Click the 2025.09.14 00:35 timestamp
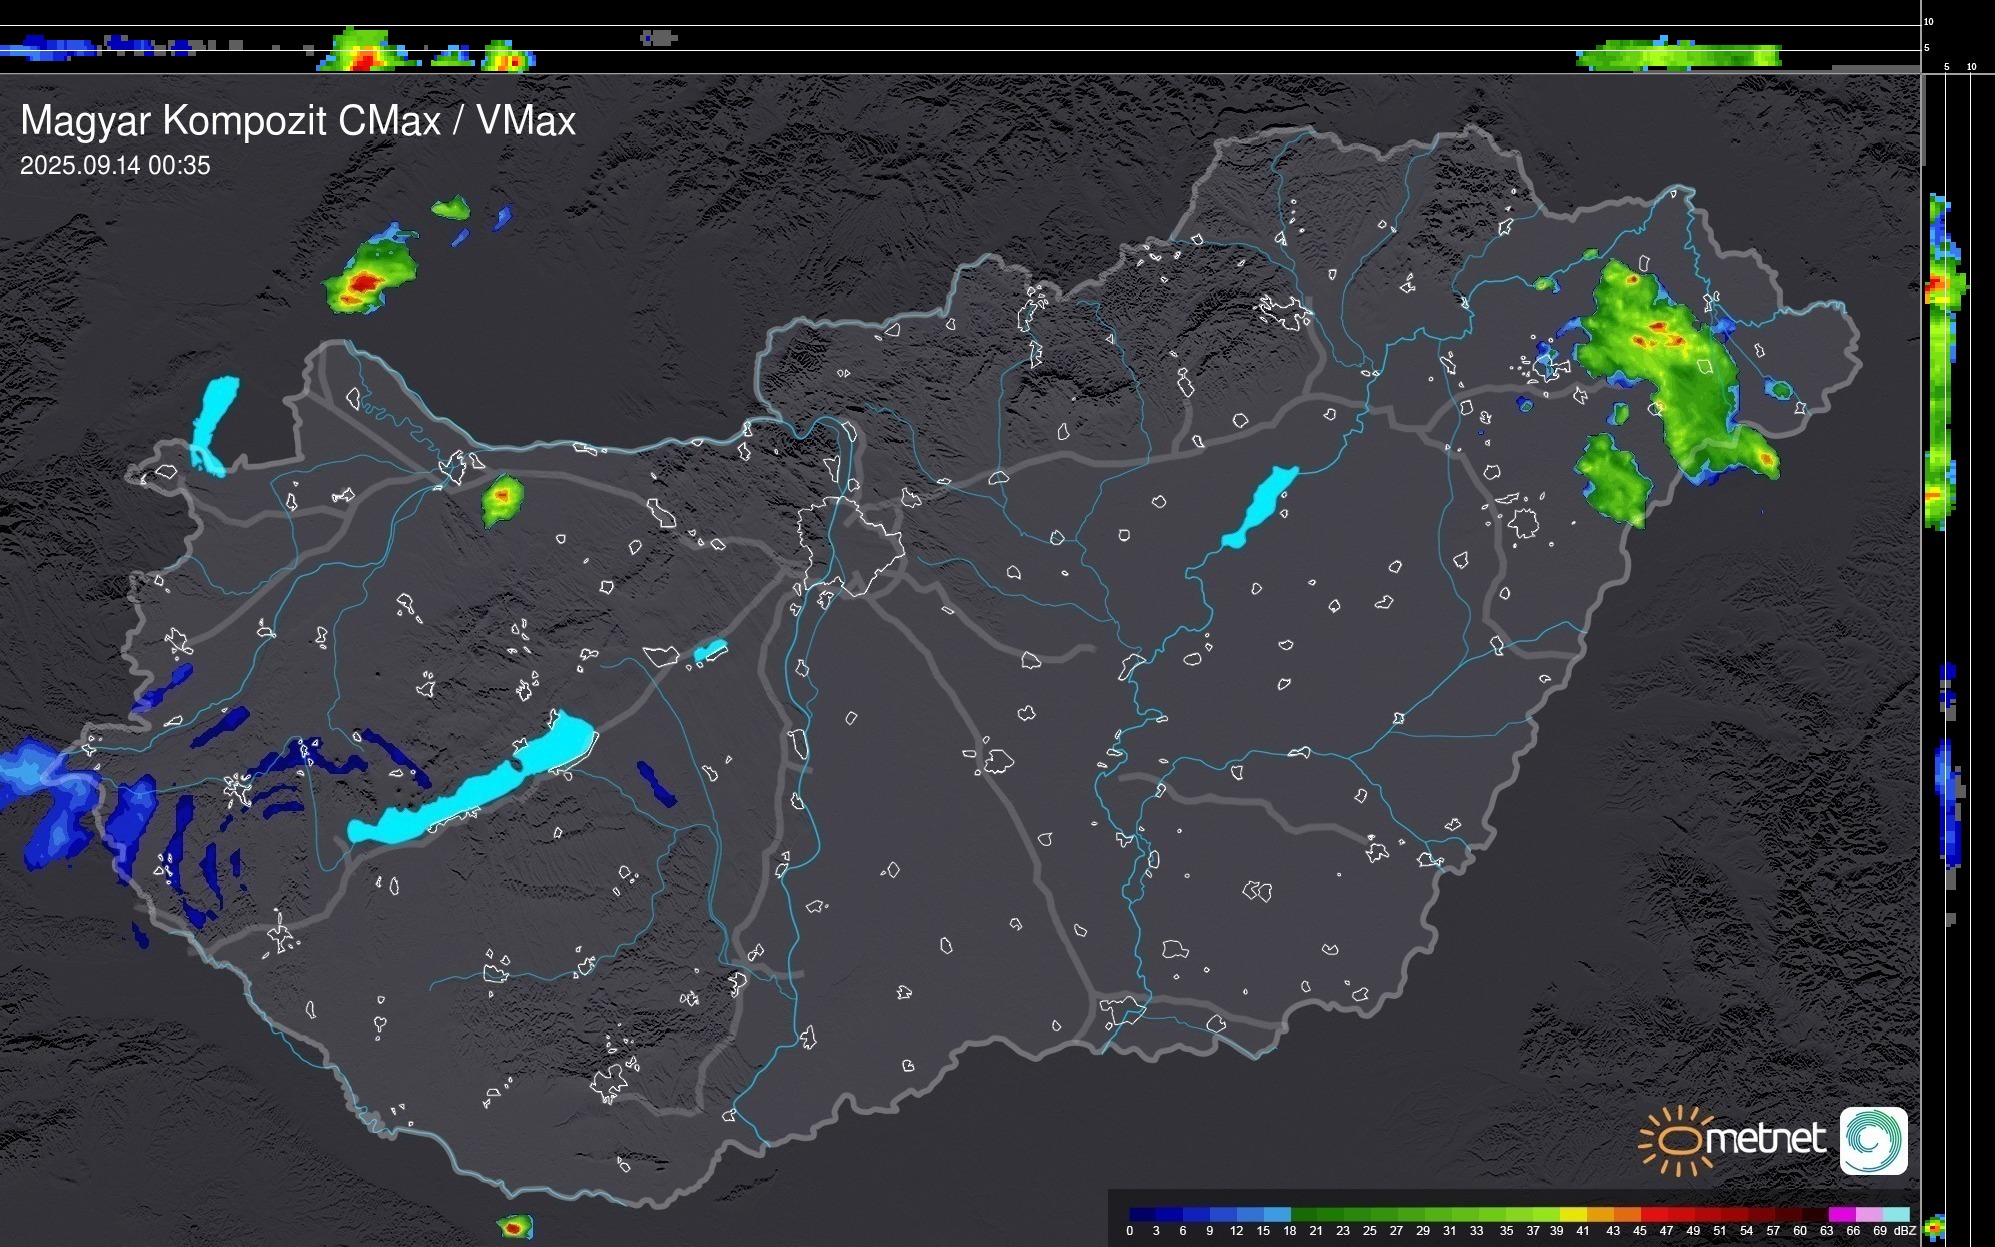 [x=115, y=166]
